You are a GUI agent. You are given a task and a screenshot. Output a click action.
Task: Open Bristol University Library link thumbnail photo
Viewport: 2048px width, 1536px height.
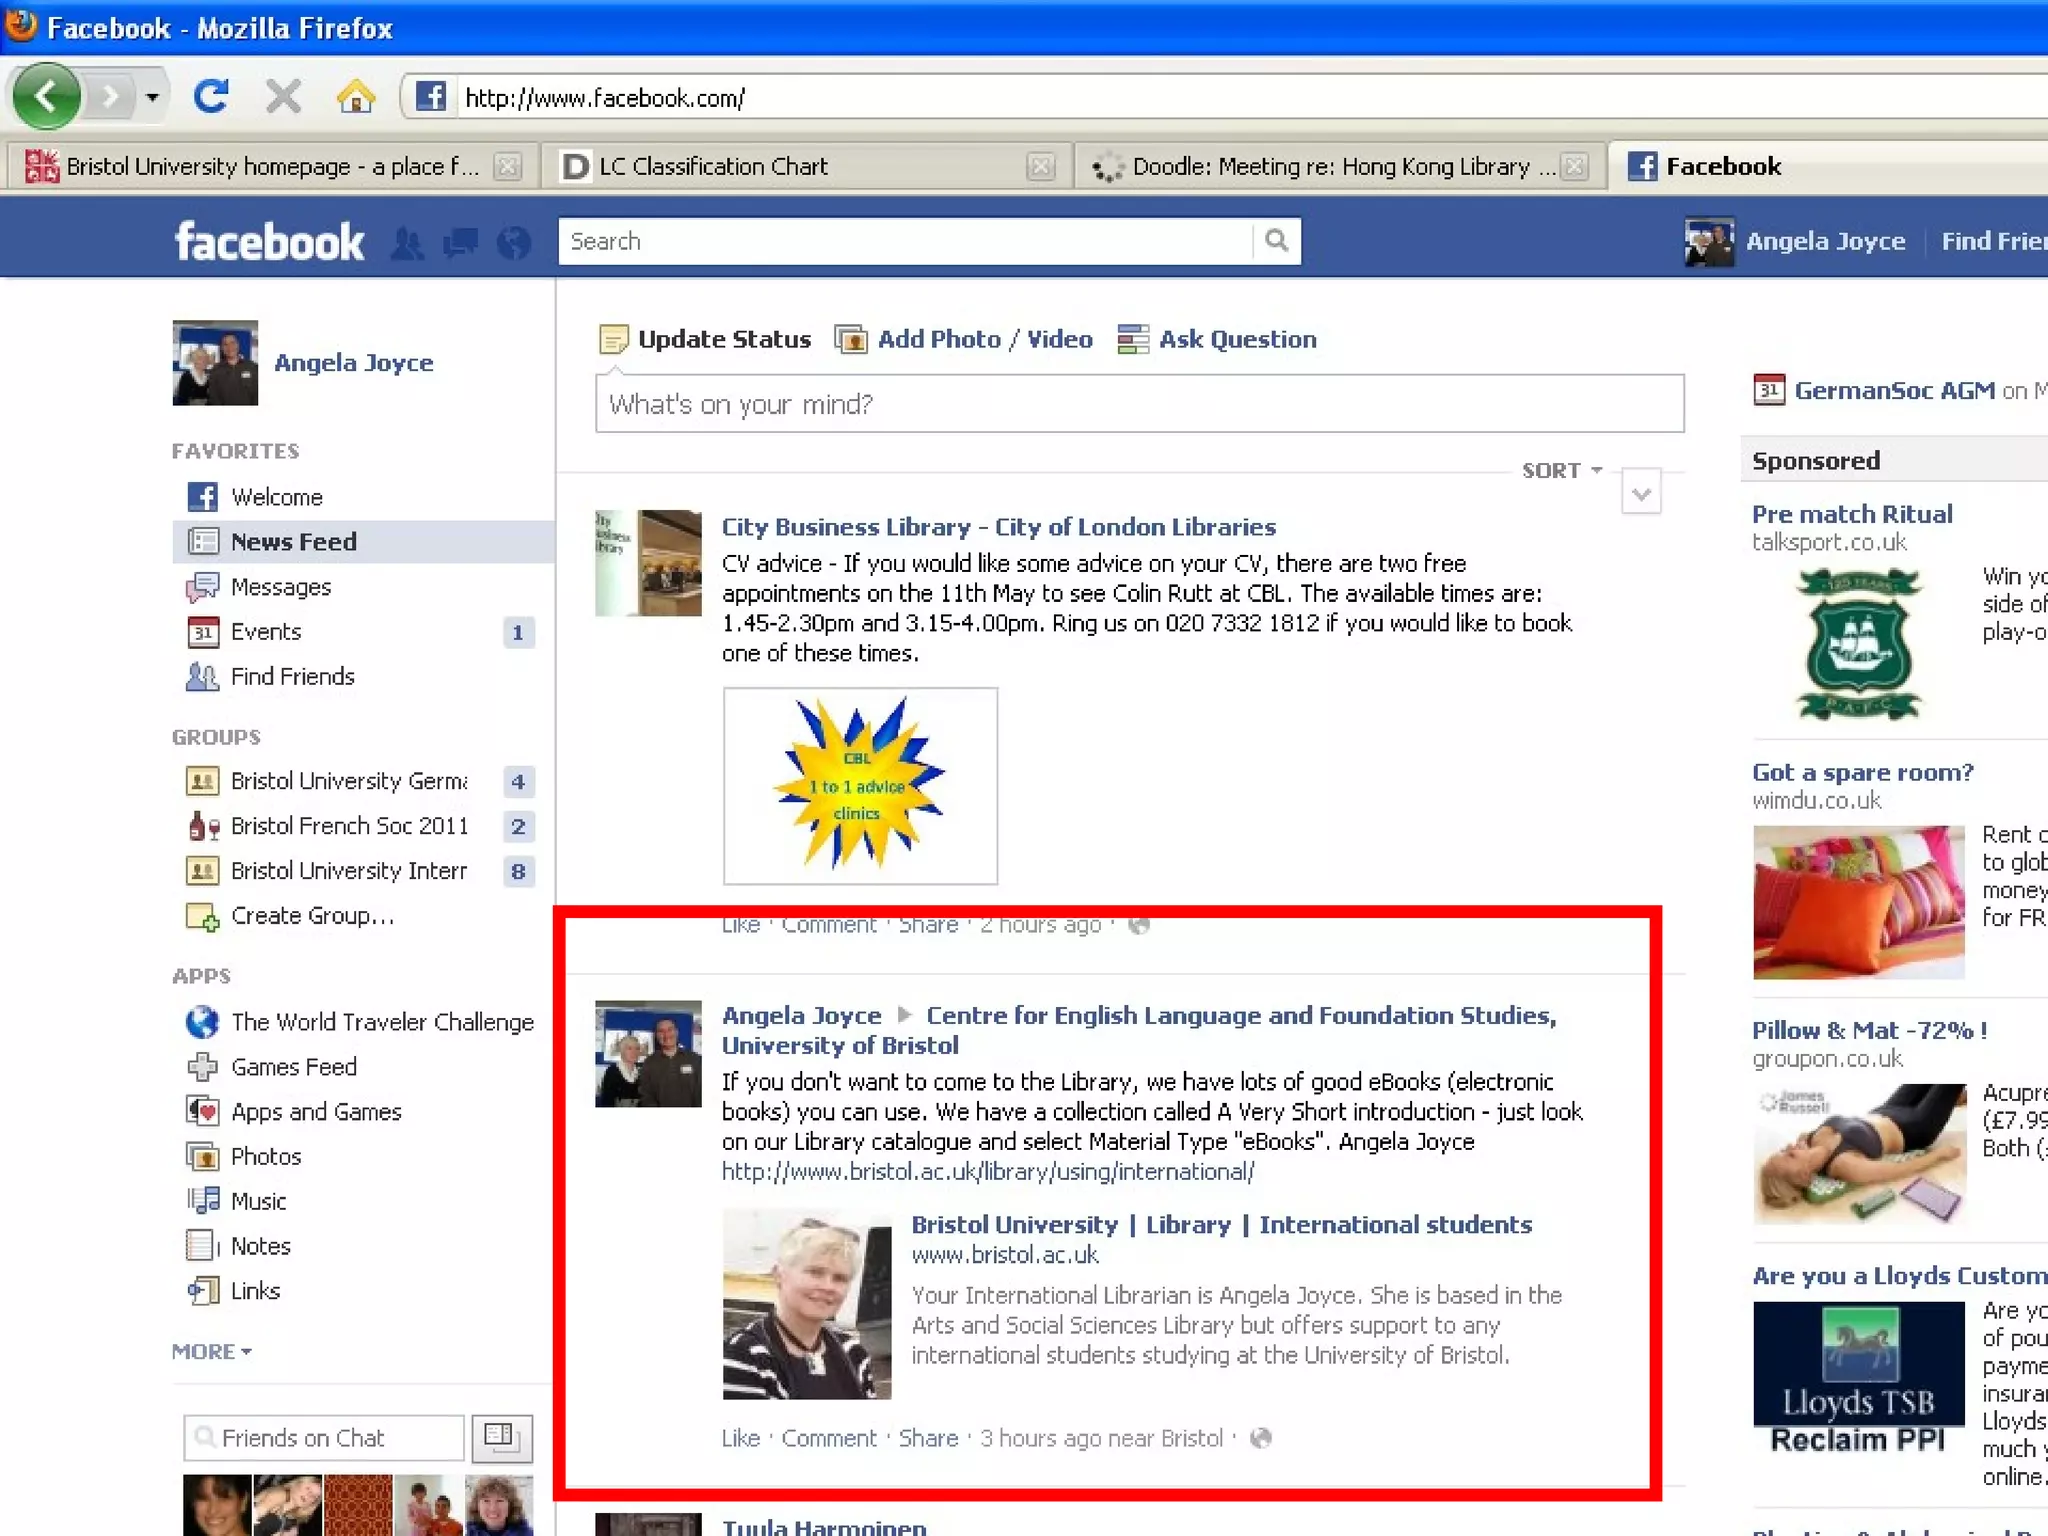pyautogui.click(x=807, y=1304)
